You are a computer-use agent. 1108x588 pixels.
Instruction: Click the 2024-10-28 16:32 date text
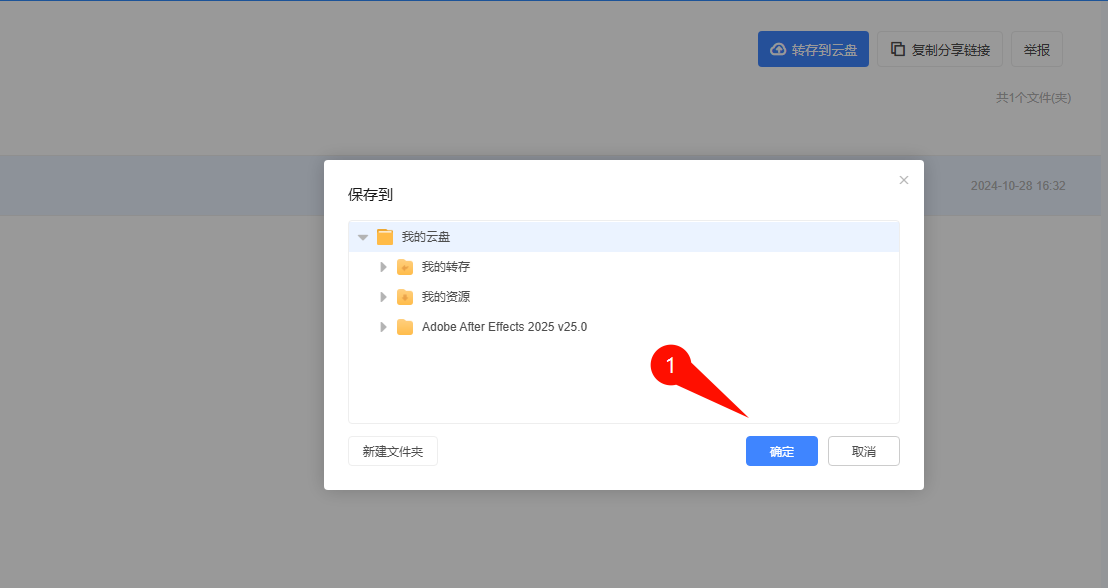pyautogui.click(x=1018, y=186)
